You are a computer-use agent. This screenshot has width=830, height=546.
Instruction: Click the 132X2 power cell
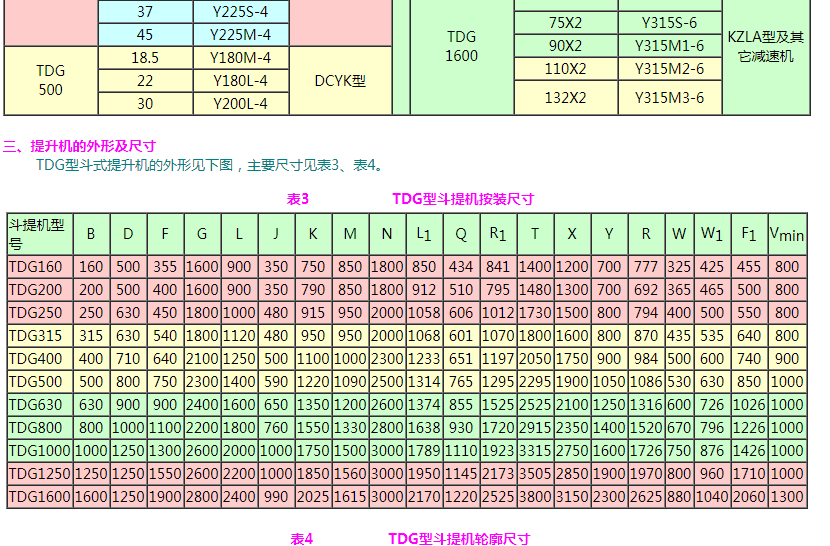[x=565, y=98]
